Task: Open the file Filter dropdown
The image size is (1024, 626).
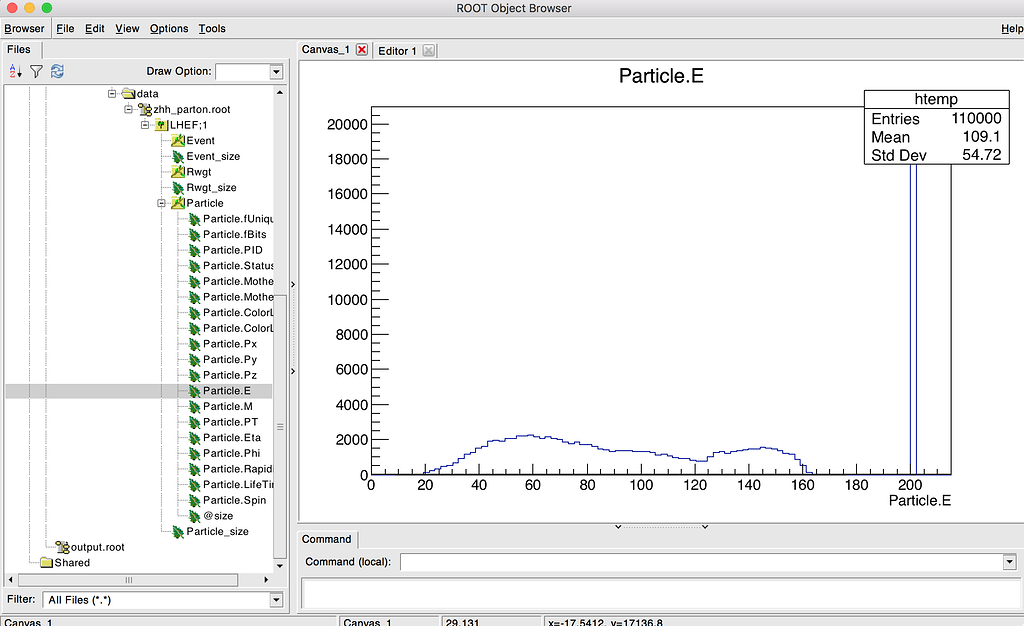Action: click(x=276, y=600)
